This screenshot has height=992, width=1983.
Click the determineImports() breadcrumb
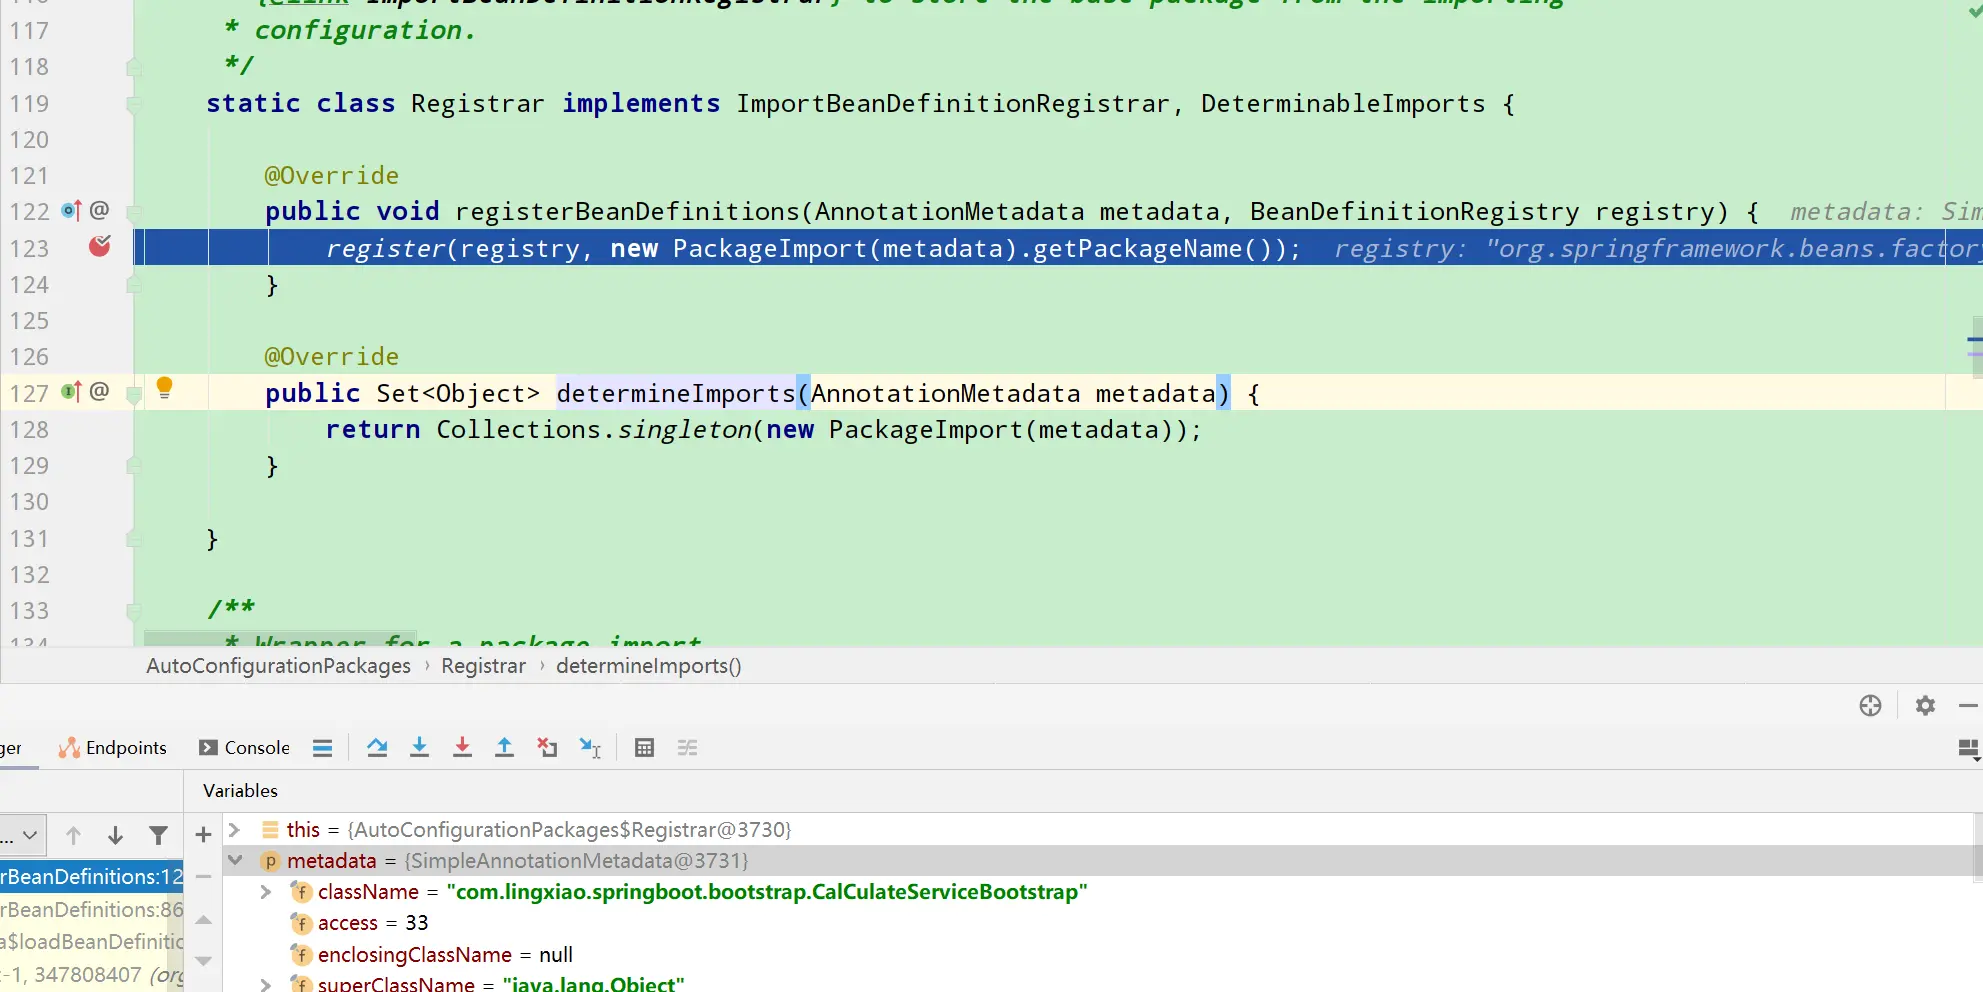[x=649, y=666]
